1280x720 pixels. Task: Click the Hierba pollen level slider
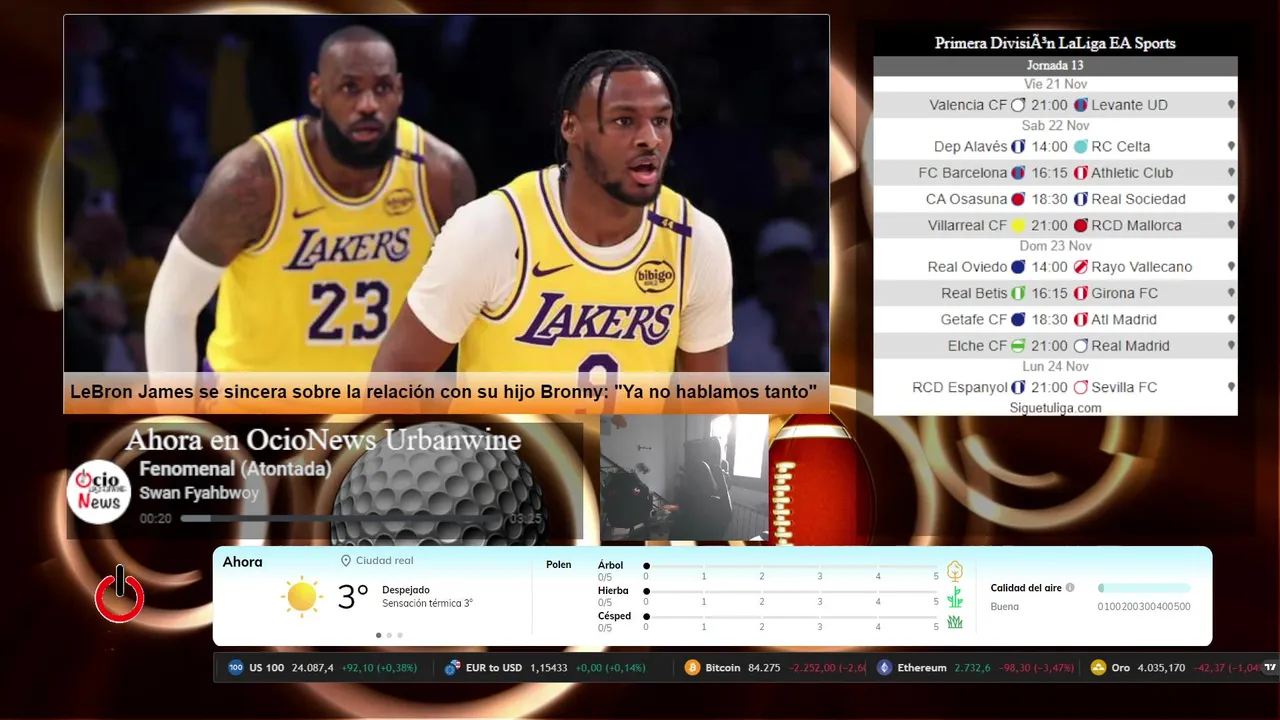pyautogui.click(x=791, y=592)
